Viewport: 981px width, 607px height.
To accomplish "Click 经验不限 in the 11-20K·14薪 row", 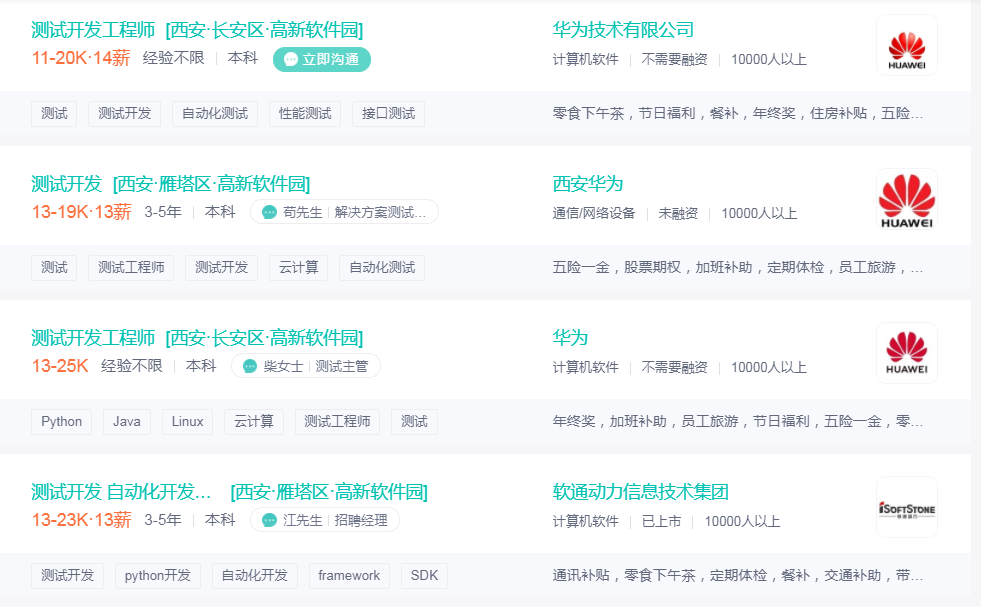I will pos(173,58).
